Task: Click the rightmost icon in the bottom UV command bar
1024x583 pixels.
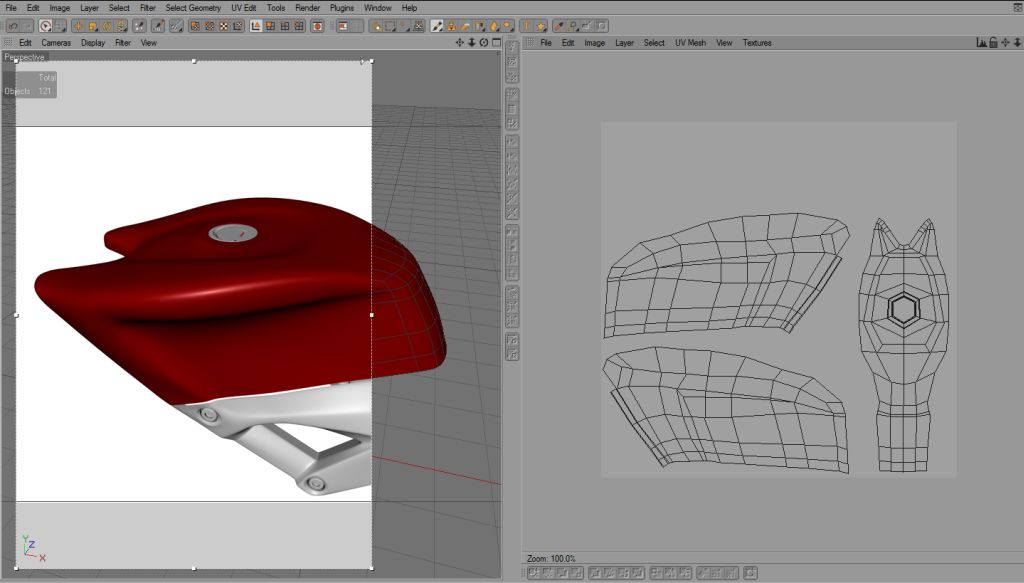Action: [x=751, y=573]
